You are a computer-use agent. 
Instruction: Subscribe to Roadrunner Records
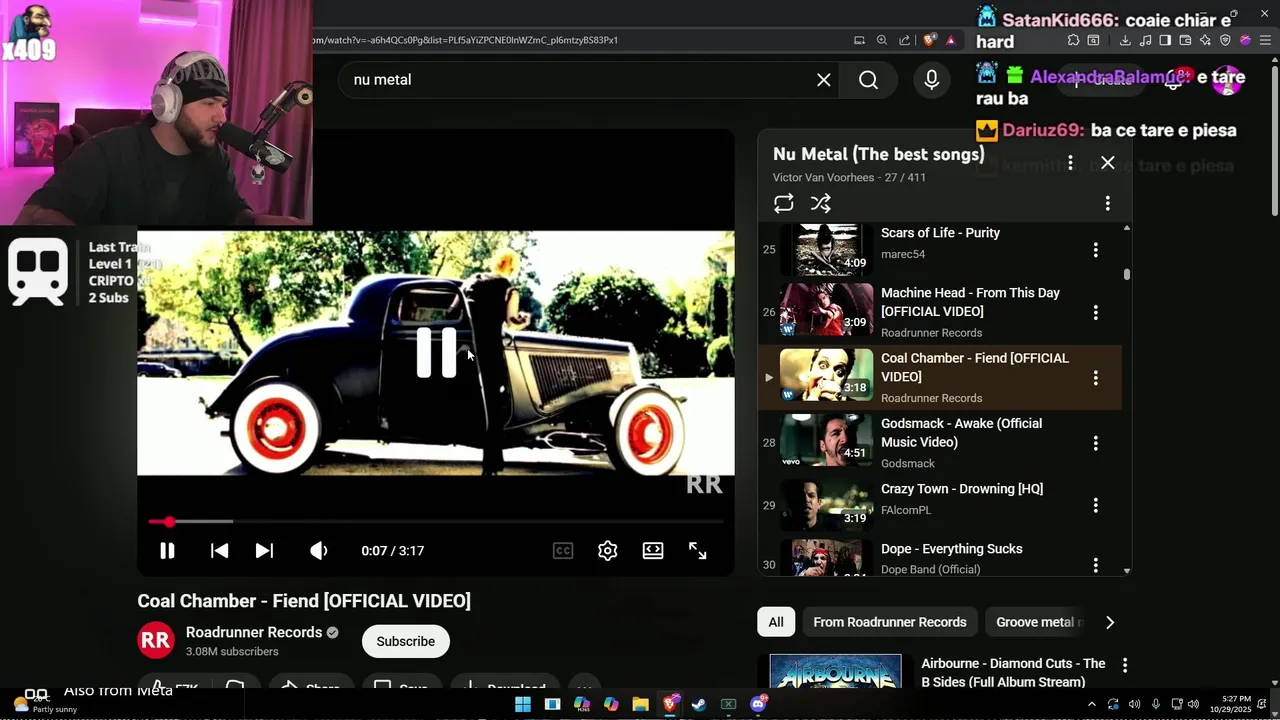[x=406, y=641]
